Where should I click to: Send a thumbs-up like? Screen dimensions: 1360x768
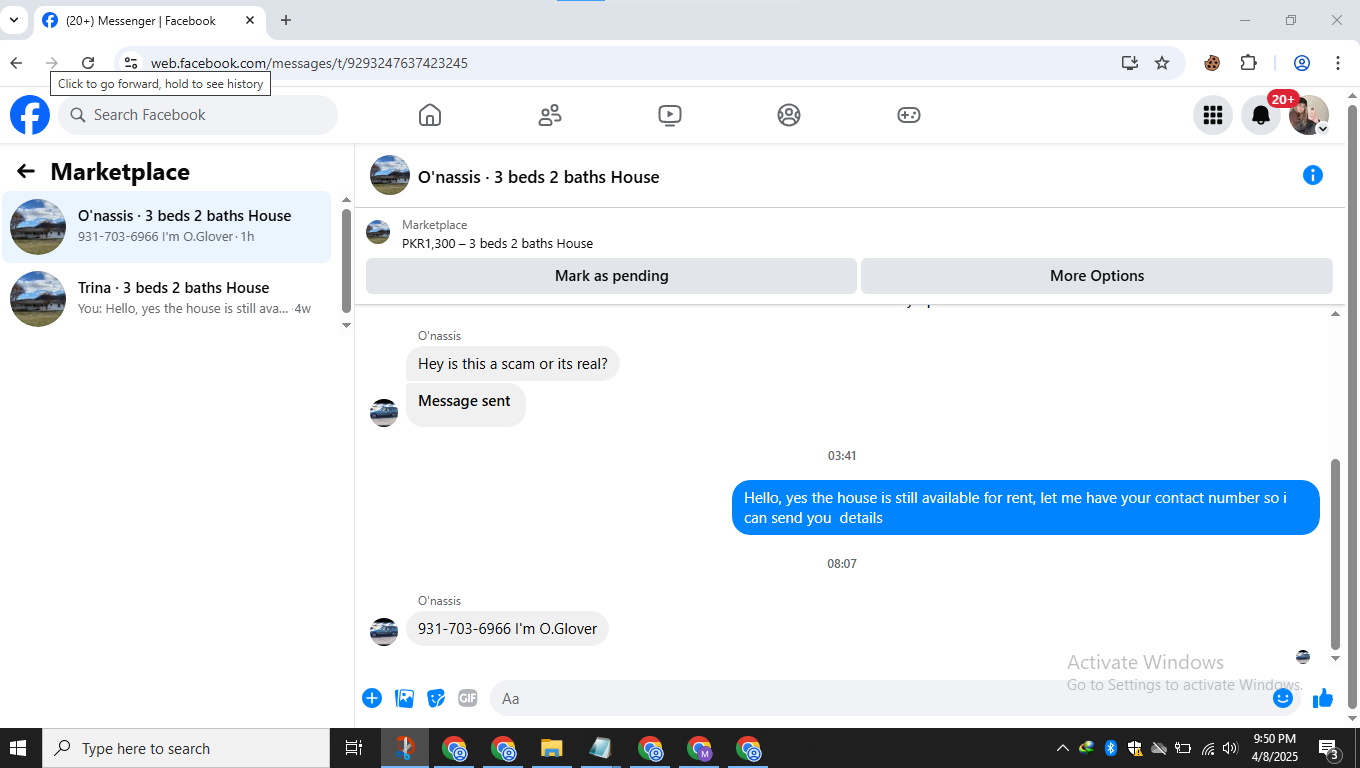click(x=1323, y=698)
